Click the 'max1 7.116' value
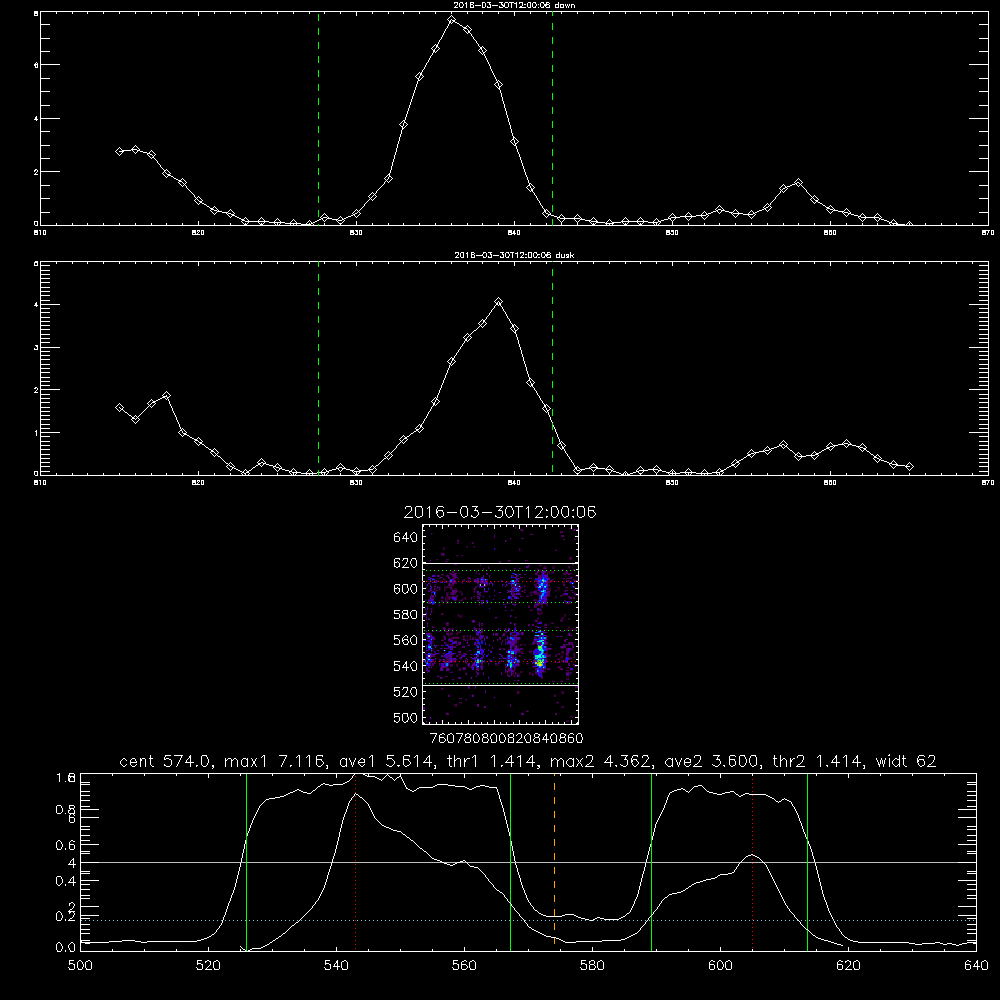 (x=277, y=761)
